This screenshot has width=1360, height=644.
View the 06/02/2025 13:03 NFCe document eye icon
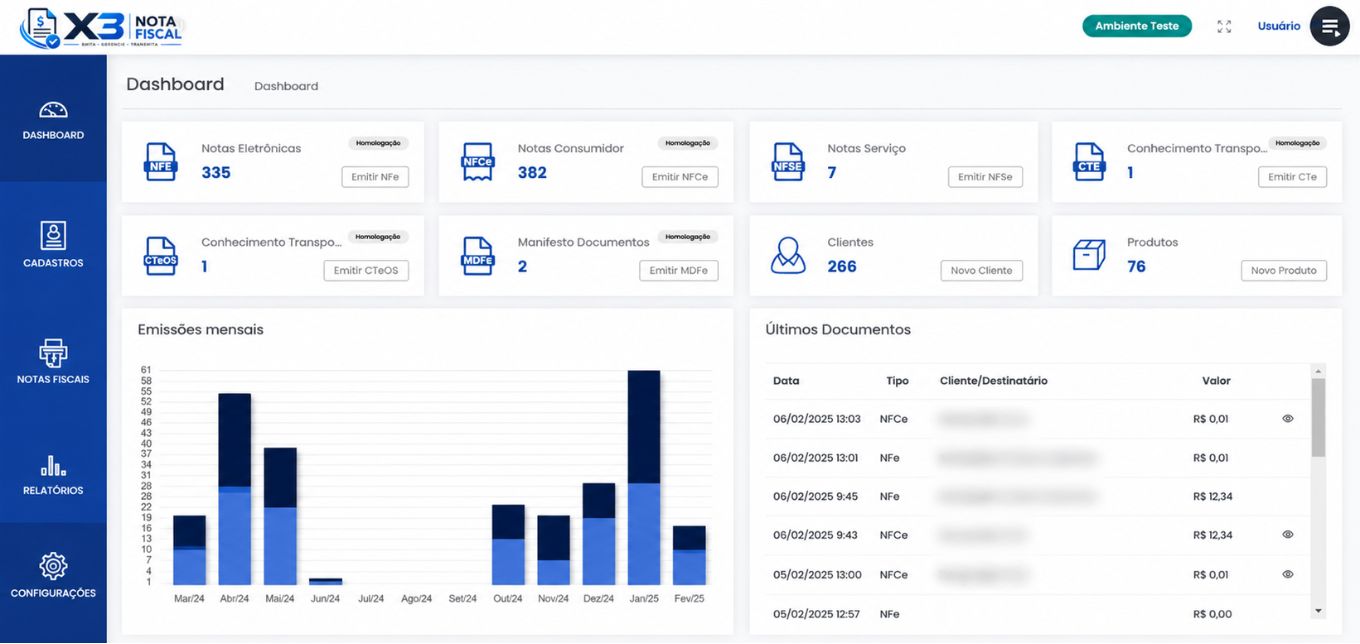point(1288,419)
